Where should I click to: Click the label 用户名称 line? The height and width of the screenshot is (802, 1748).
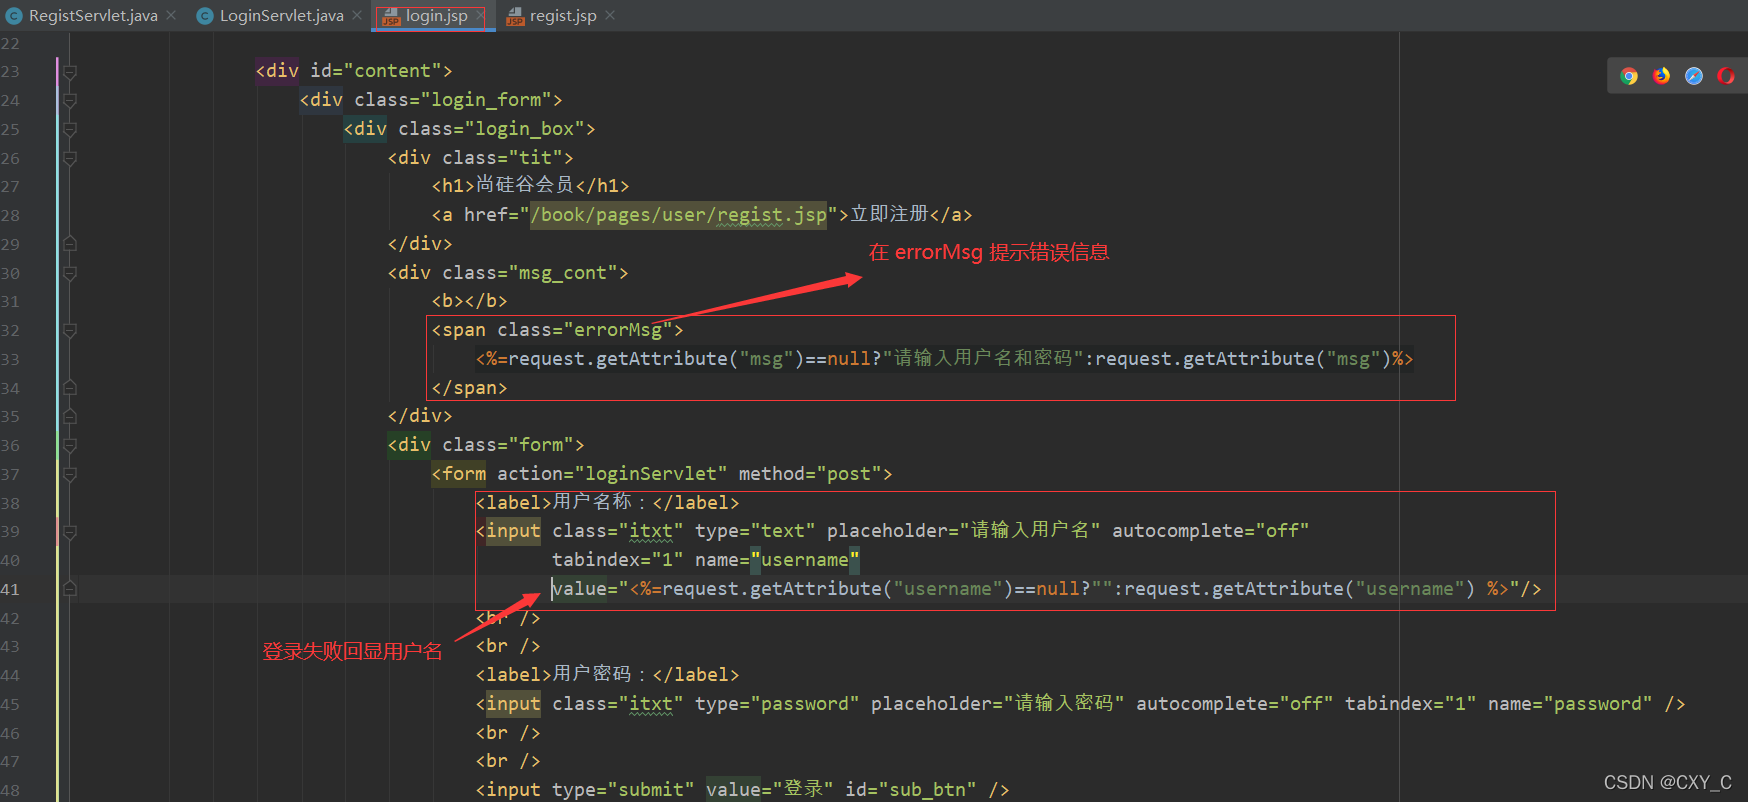[607, 503]
